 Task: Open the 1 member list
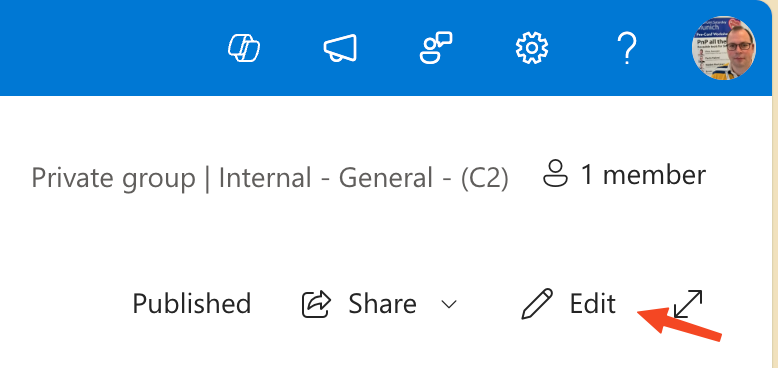624,175
